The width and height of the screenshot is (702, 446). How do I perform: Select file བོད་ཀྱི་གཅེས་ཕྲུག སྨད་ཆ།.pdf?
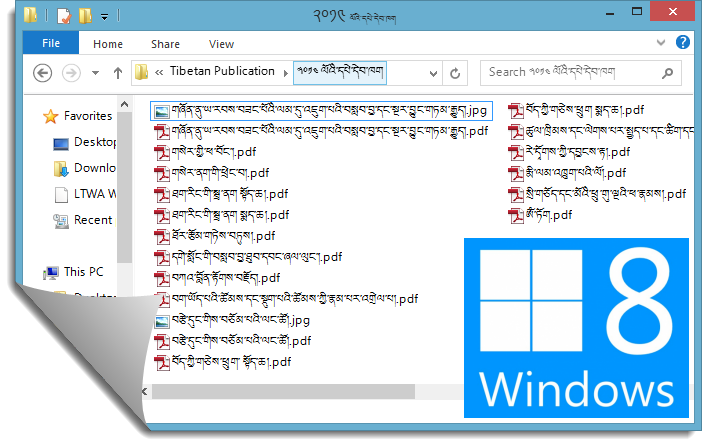click(576, 110)
